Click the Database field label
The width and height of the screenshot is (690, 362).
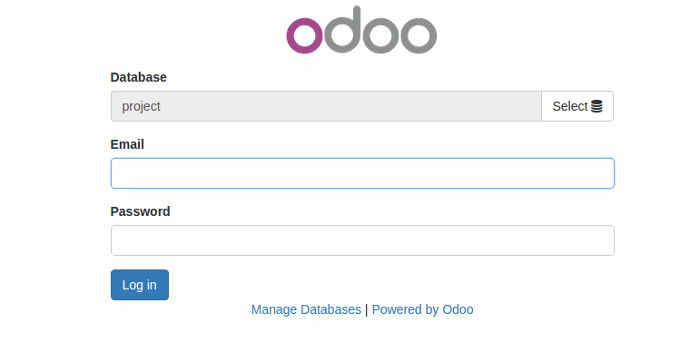pos(138,77)
